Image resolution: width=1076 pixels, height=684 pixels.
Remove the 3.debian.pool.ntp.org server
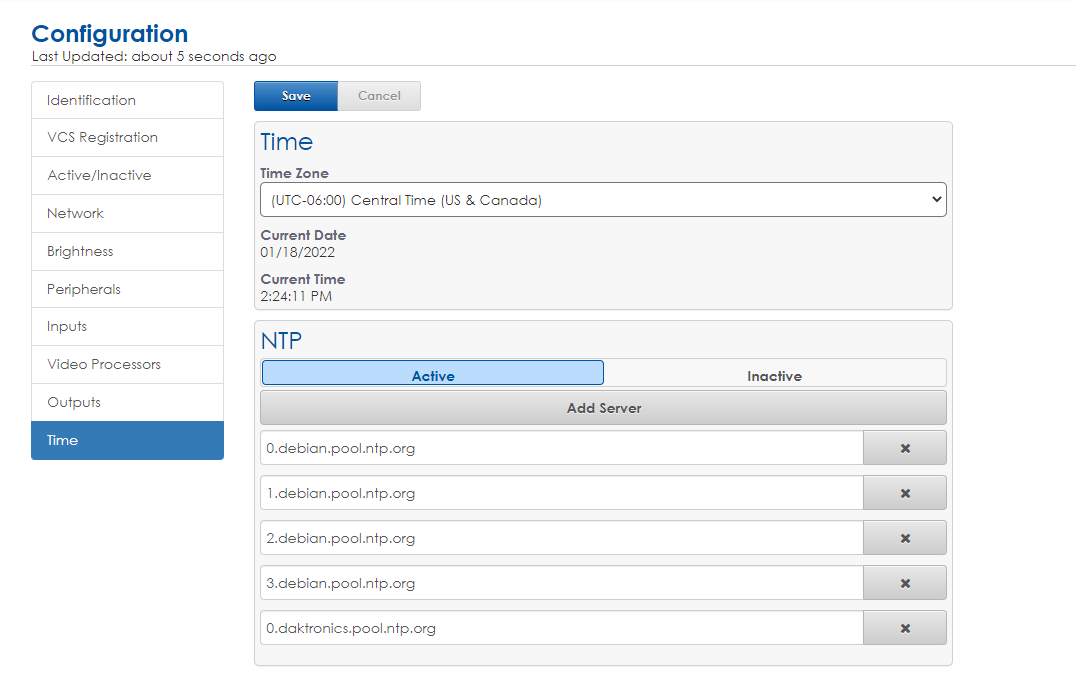904,582
